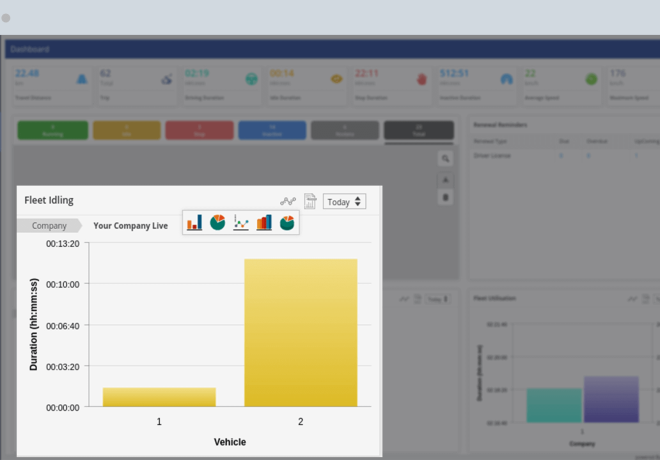Image resolution: width=660 pixels, height=460 pixels.
Task: Filter by the blue Inactive status button
Action: 272,130
